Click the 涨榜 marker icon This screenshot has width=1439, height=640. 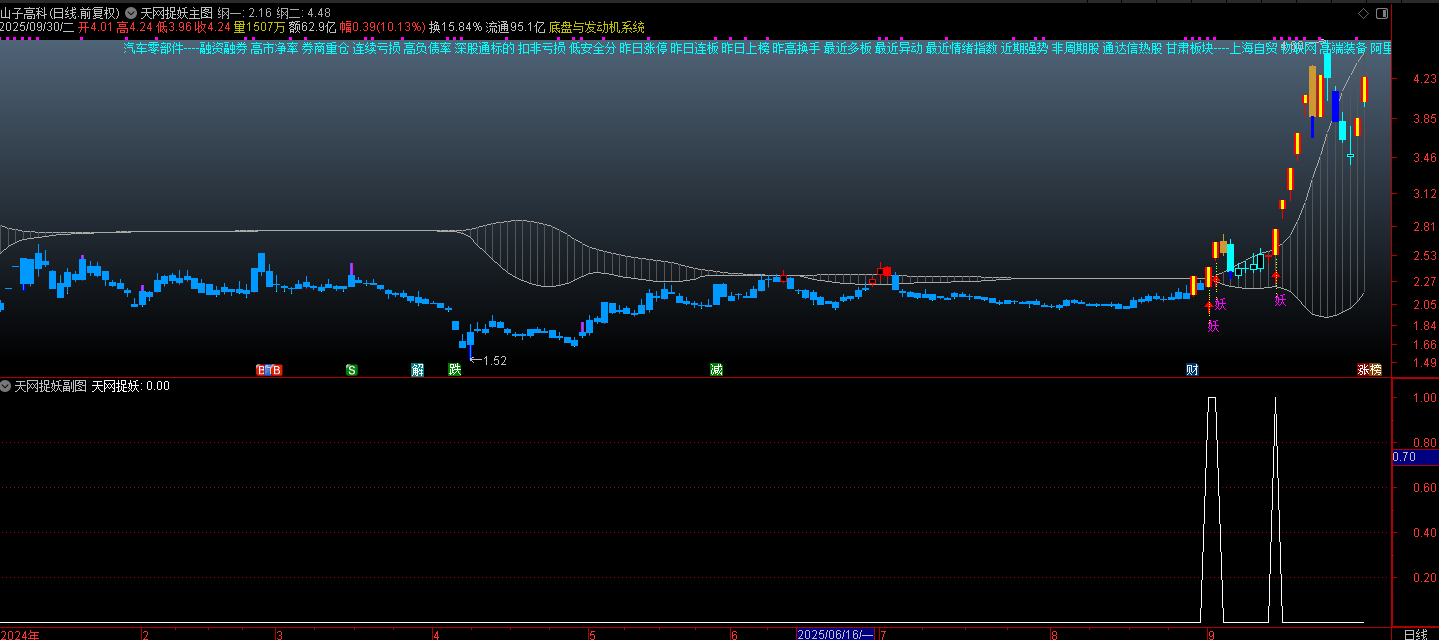coord(1370,370)
